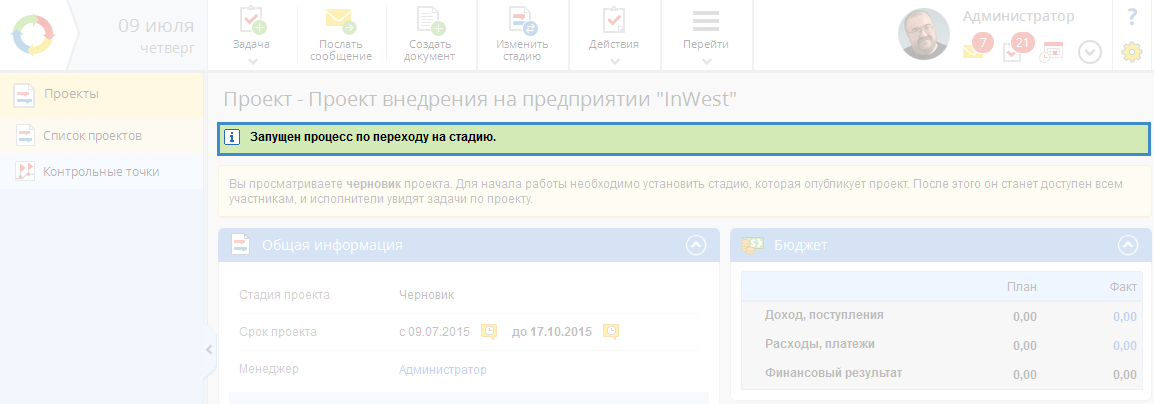This screenshot has height=404, width=1154.
Task: Open the Перейти navigation menu
Action: pyautogui.click(x=706, y=35)
